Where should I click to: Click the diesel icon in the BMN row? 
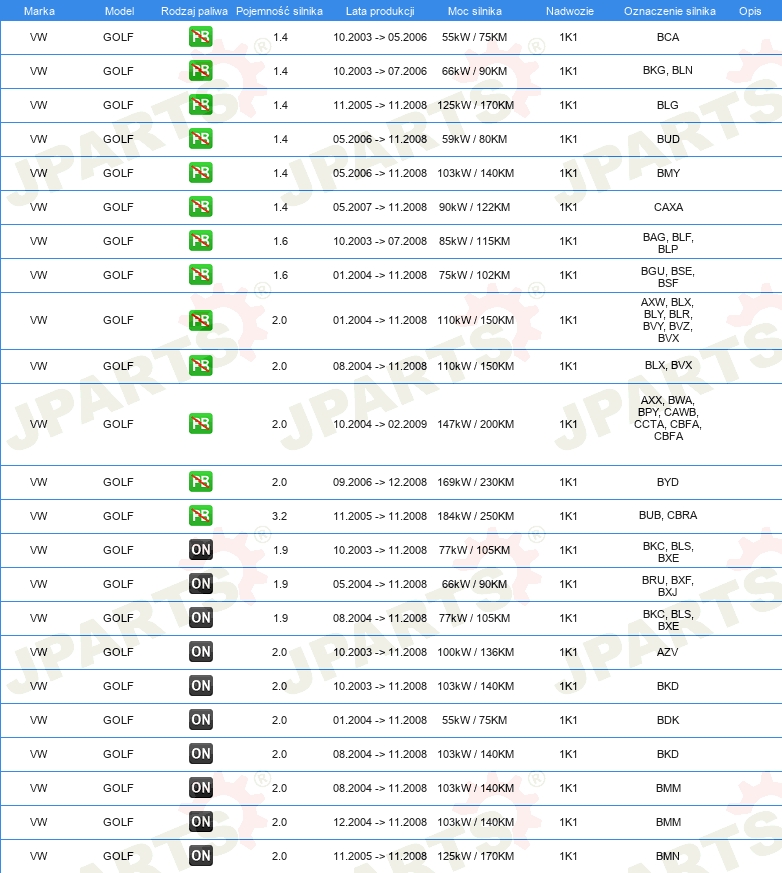point(200,855)
